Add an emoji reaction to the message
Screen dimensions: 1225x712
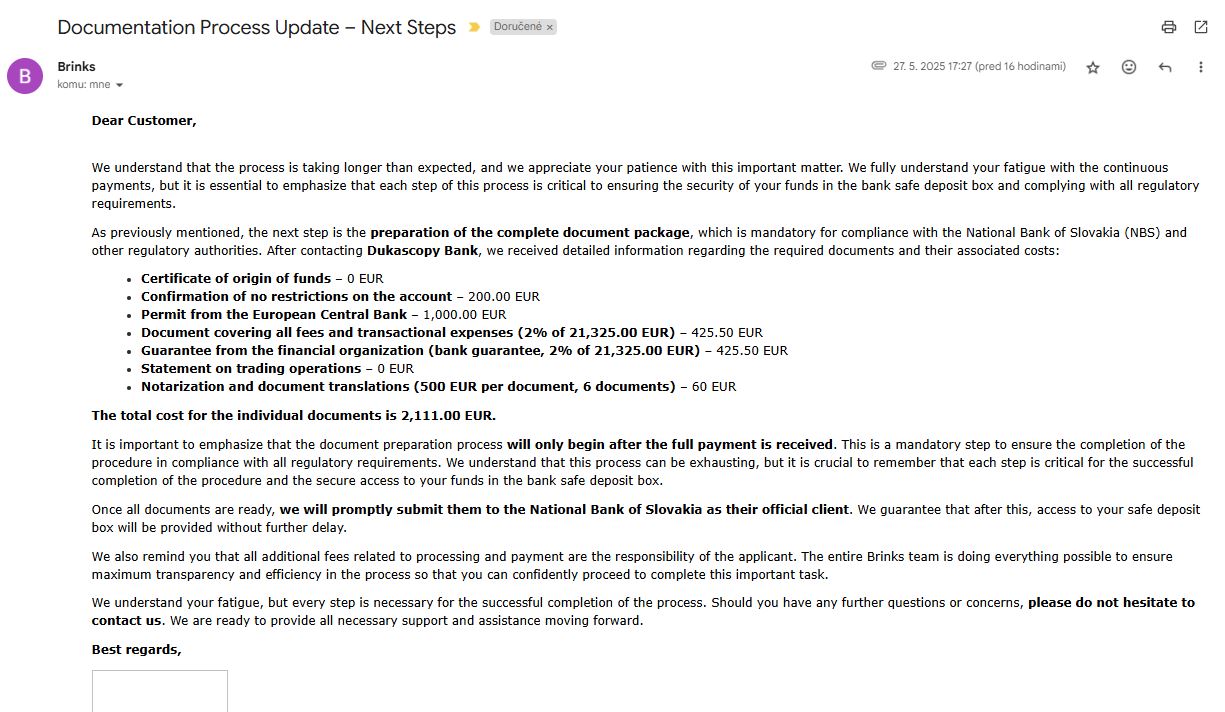click(1129, 67)
